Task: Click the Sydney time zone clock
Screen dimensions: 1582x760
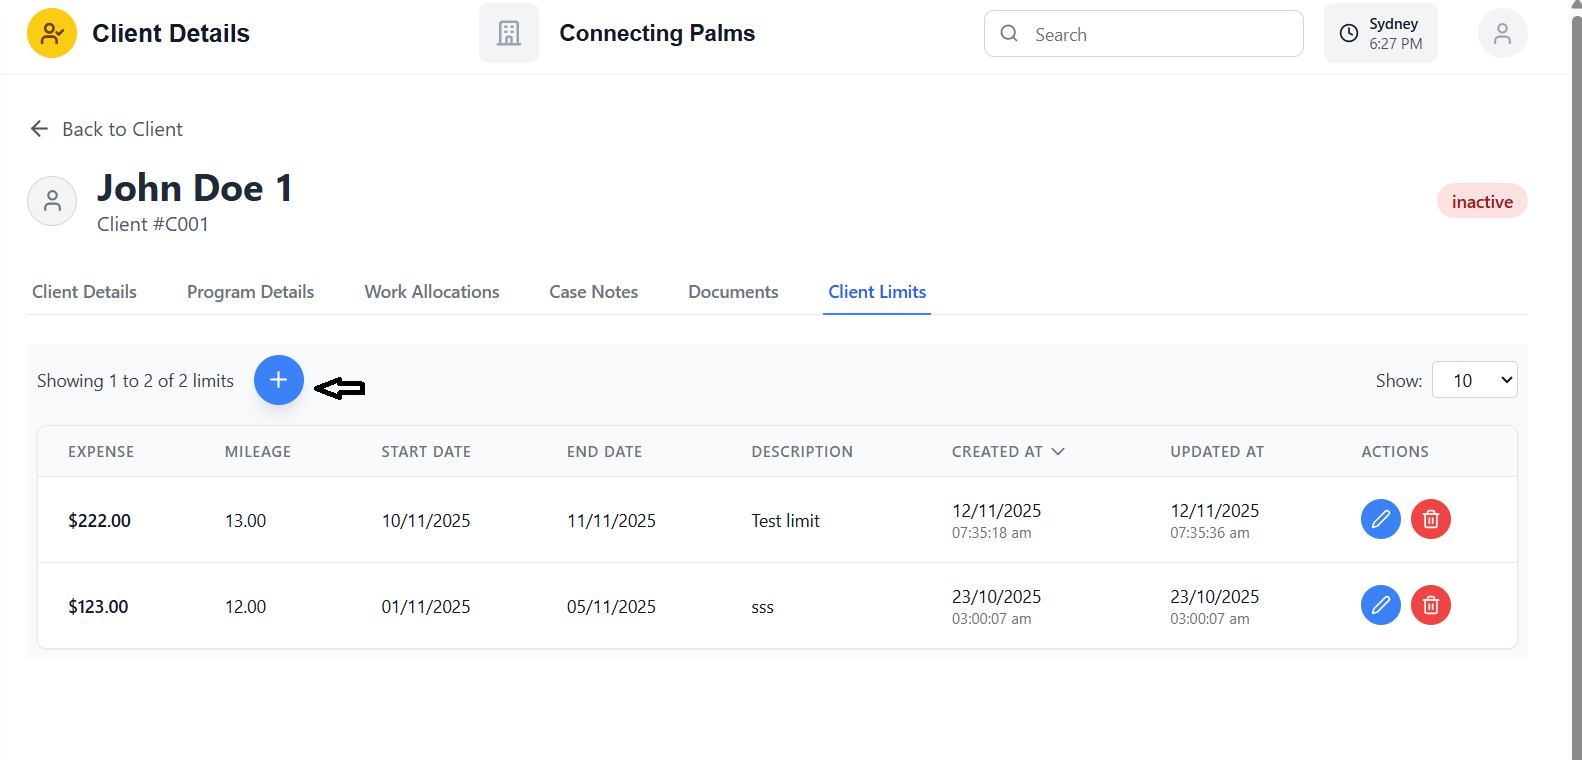Action: [1380, 34]
